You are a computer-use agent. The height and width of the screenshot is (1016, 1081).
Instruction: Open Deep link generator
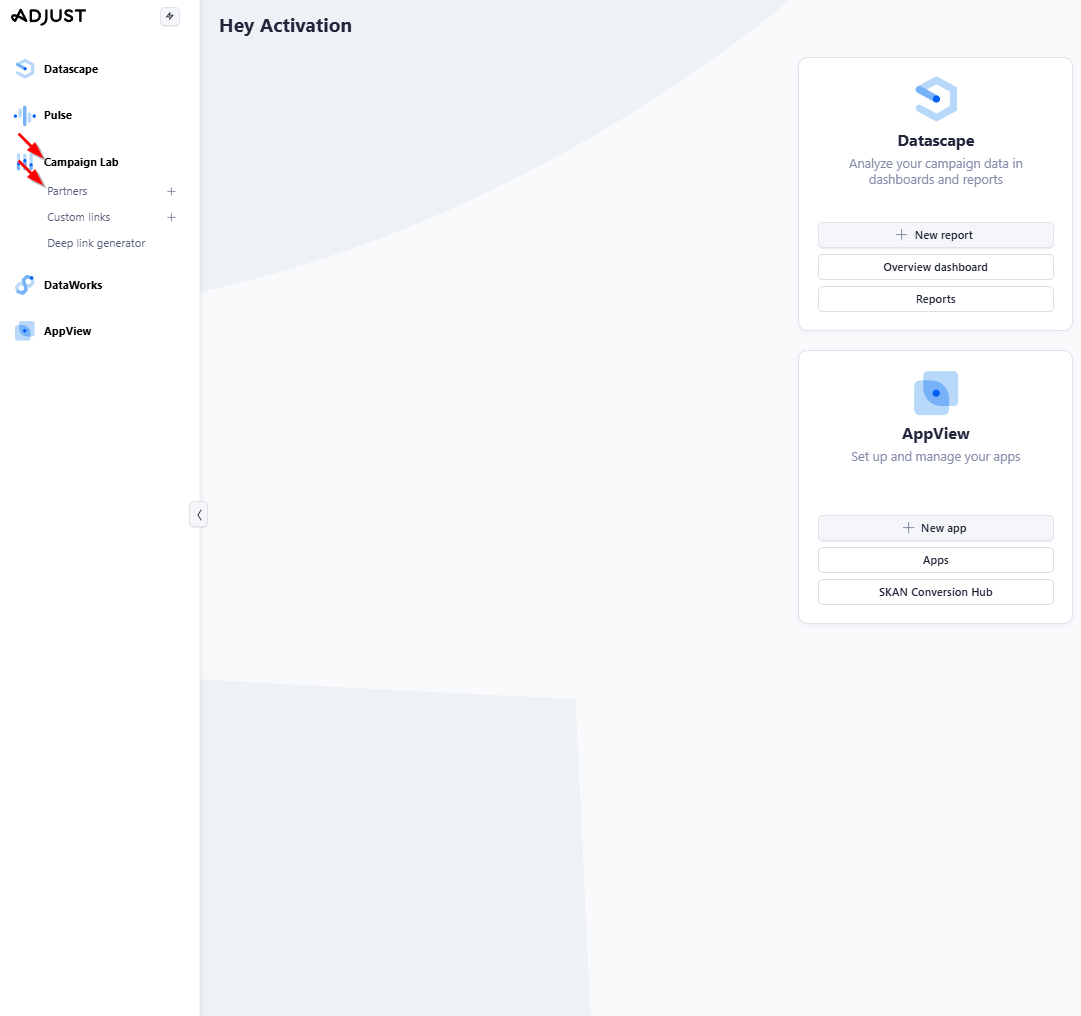click(x=97, y=243)
